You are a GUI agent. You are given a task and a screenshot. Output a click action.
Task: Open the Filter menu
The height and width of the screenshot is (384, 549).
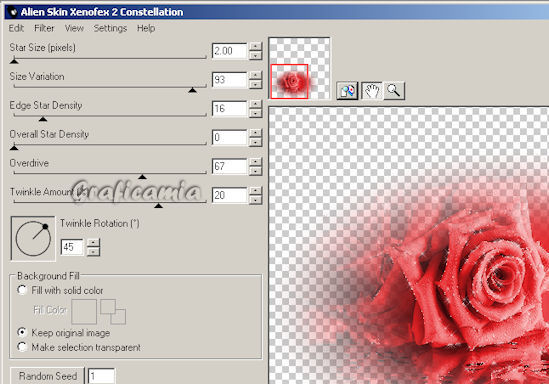coord(44,28)
